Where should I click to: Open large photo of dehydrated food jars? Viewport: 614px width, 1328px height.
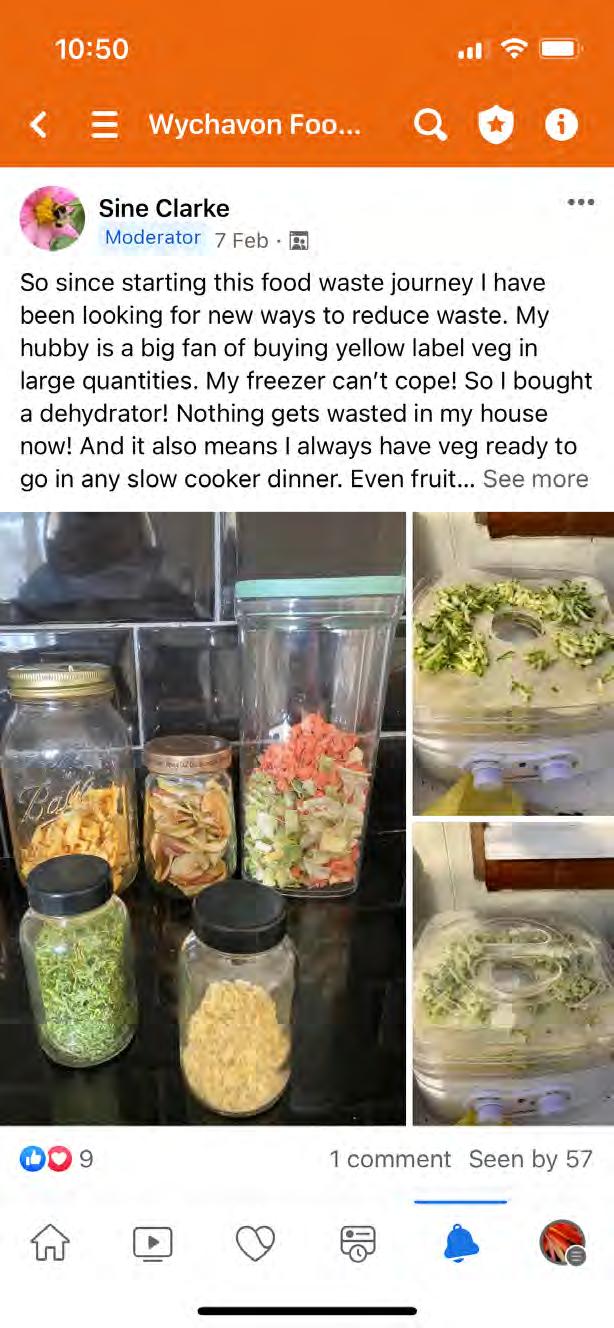click(x=203, y=819)
